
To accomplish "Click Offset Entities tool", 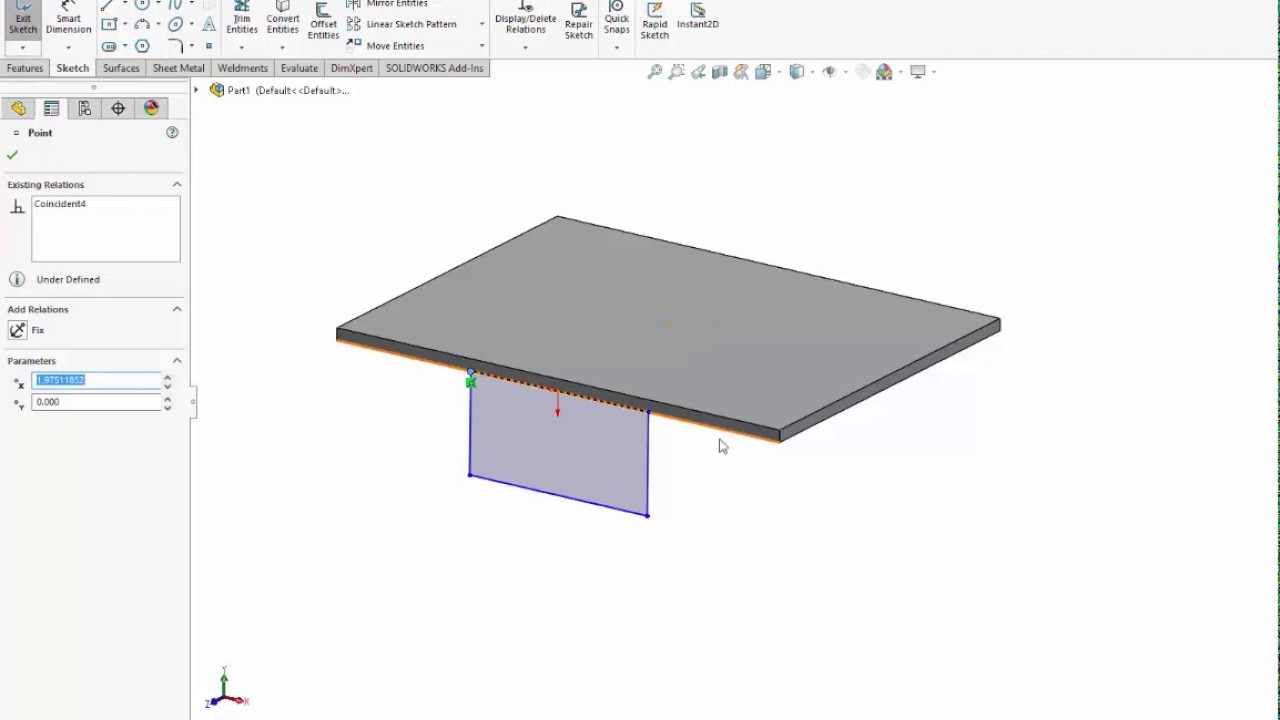I will click(323, 22).
